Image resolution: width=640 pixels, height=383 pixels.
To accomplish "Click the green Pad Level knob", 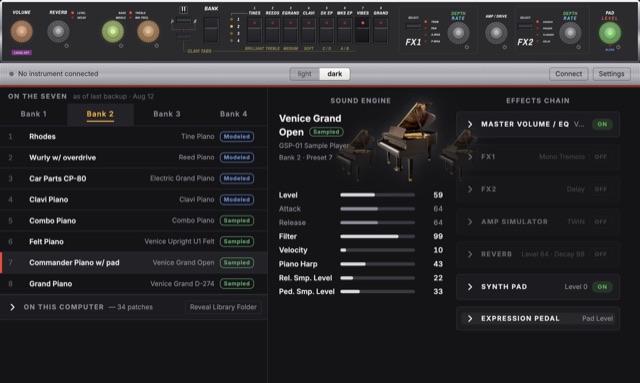I will [610, 33].
